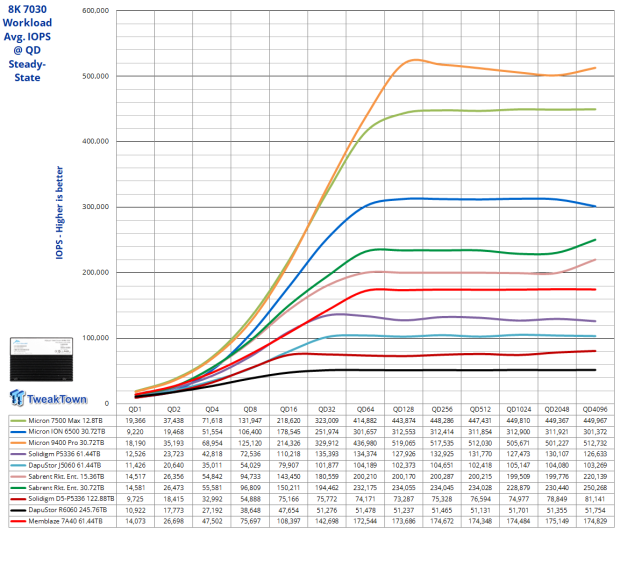Click the orange legend swatch for Micron 9400 Pro
Image resolution: width=620 pixels, height=568 pixels.
18,443
